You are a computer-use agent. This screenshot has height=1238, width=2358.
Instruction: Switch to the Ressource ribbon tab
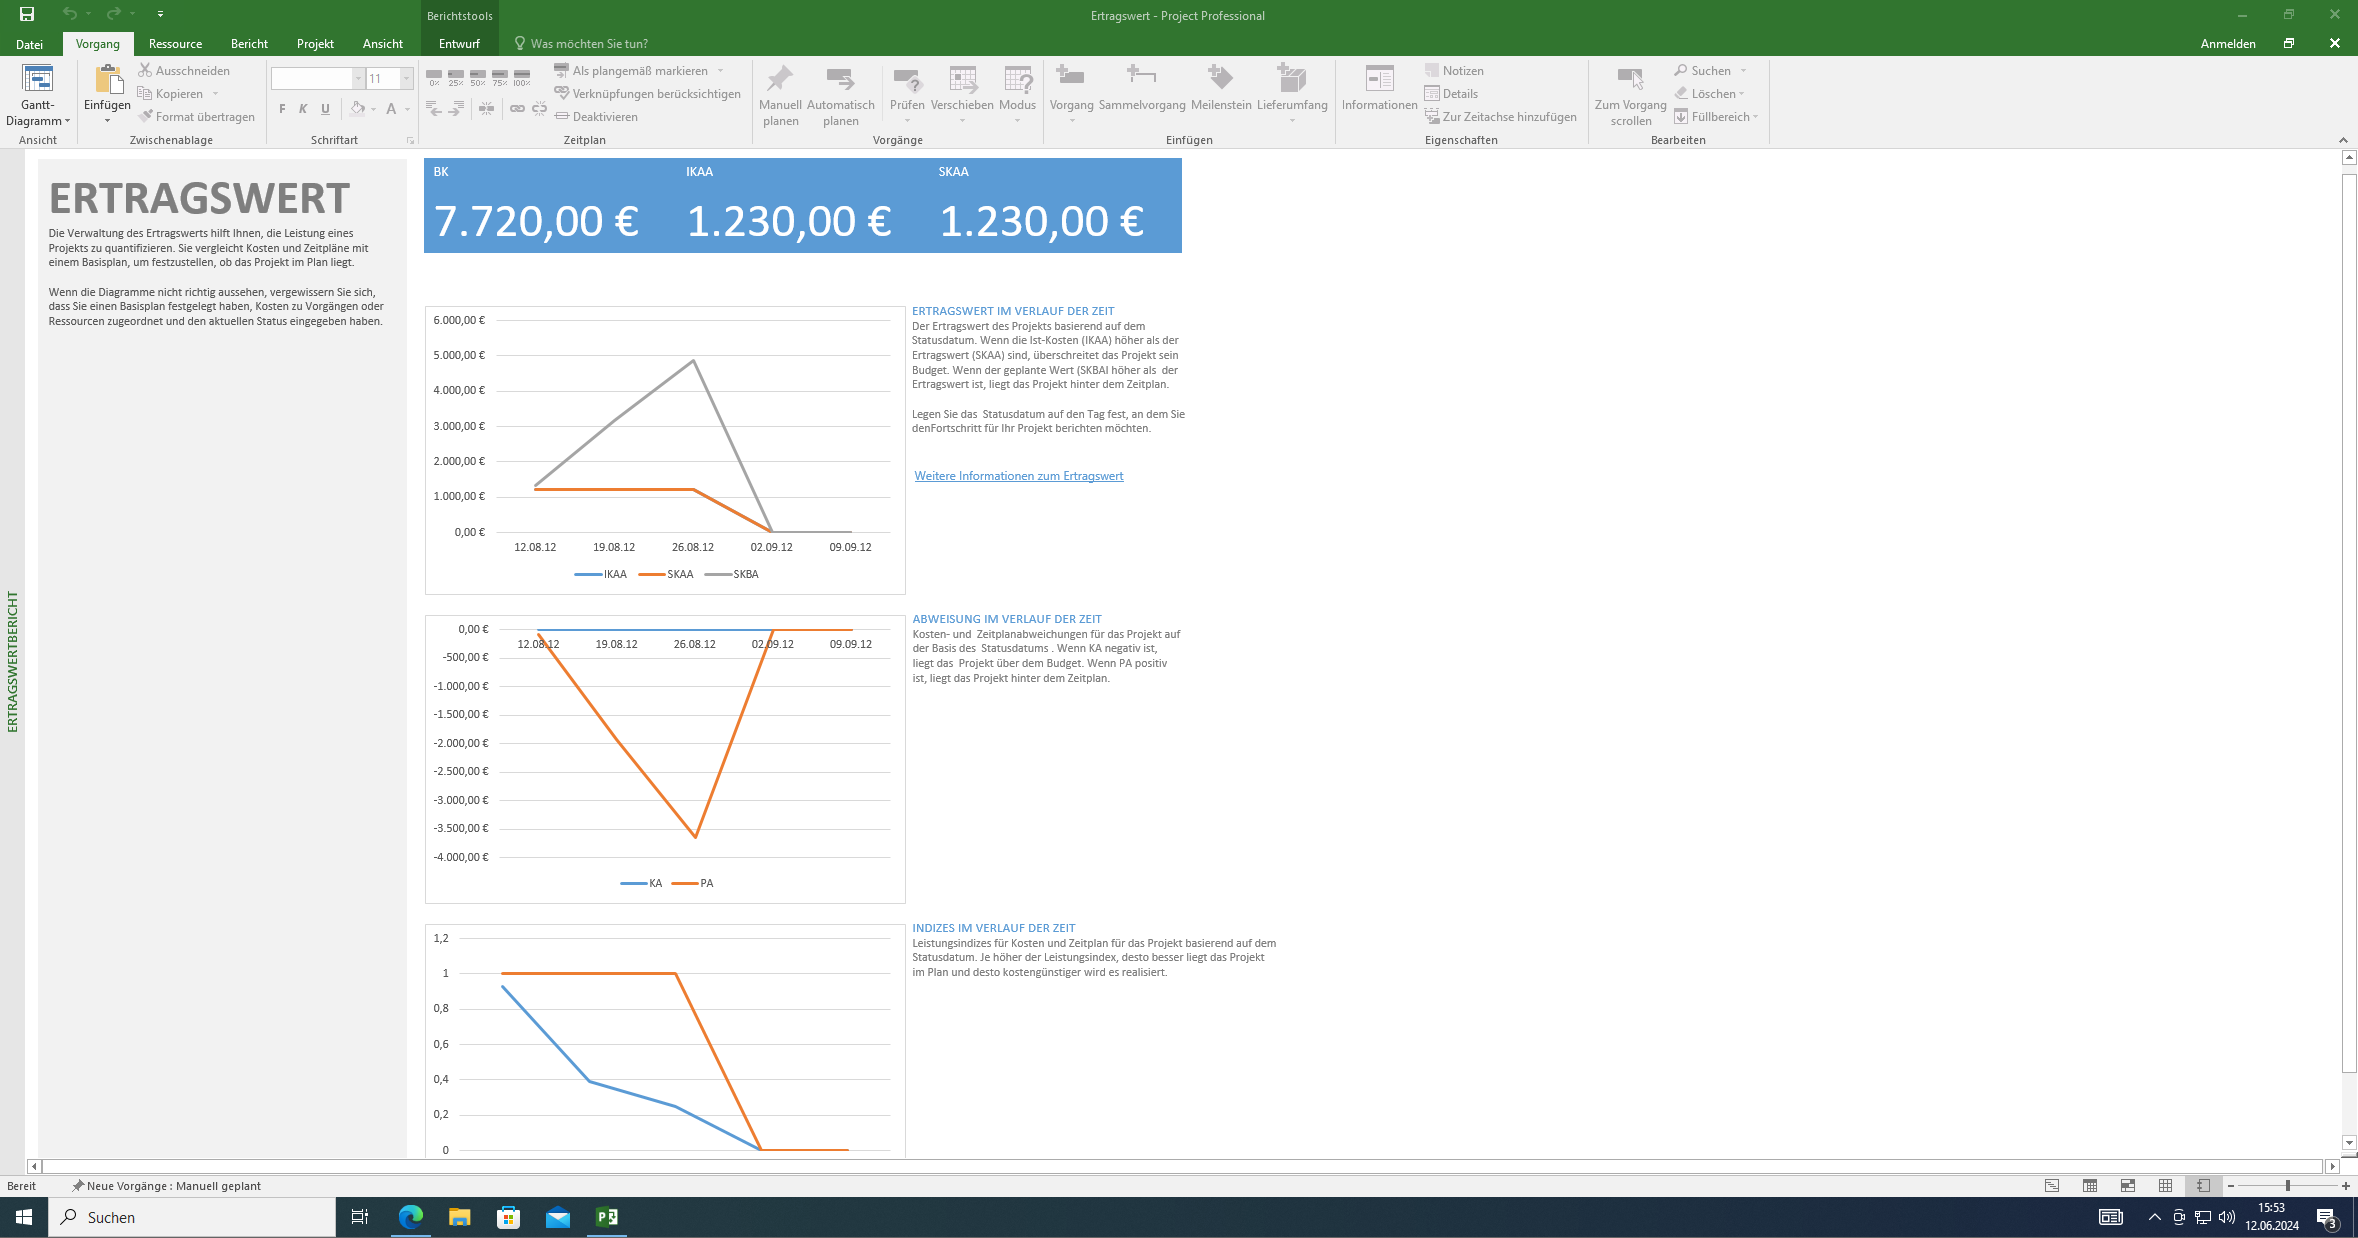click(175, 44)
